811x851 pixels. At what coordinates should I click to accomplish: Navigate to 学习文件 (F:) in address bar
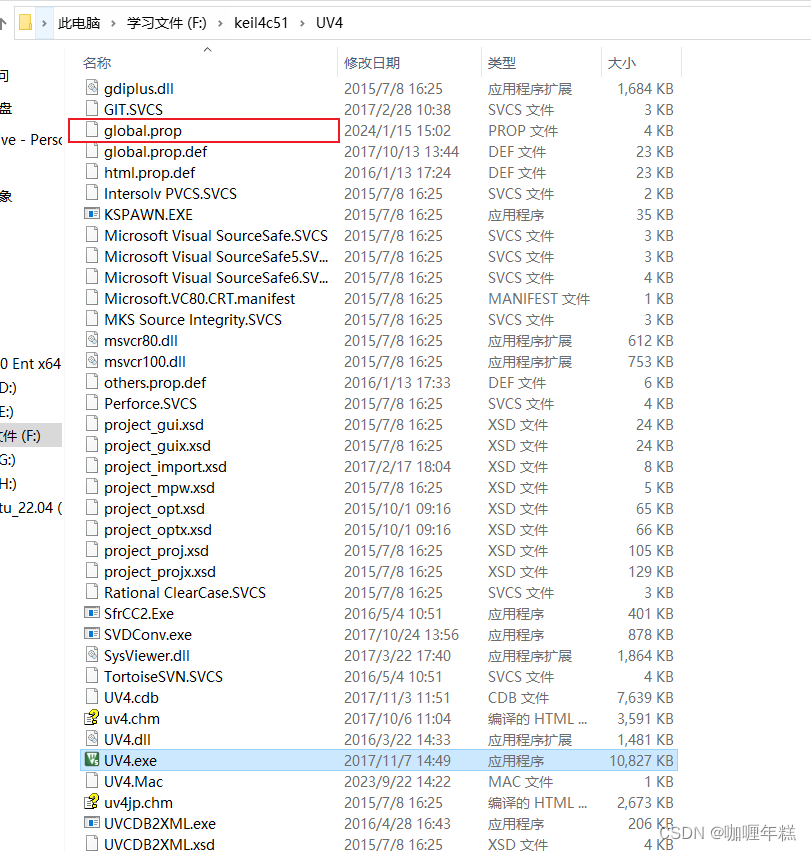[167, 23]
